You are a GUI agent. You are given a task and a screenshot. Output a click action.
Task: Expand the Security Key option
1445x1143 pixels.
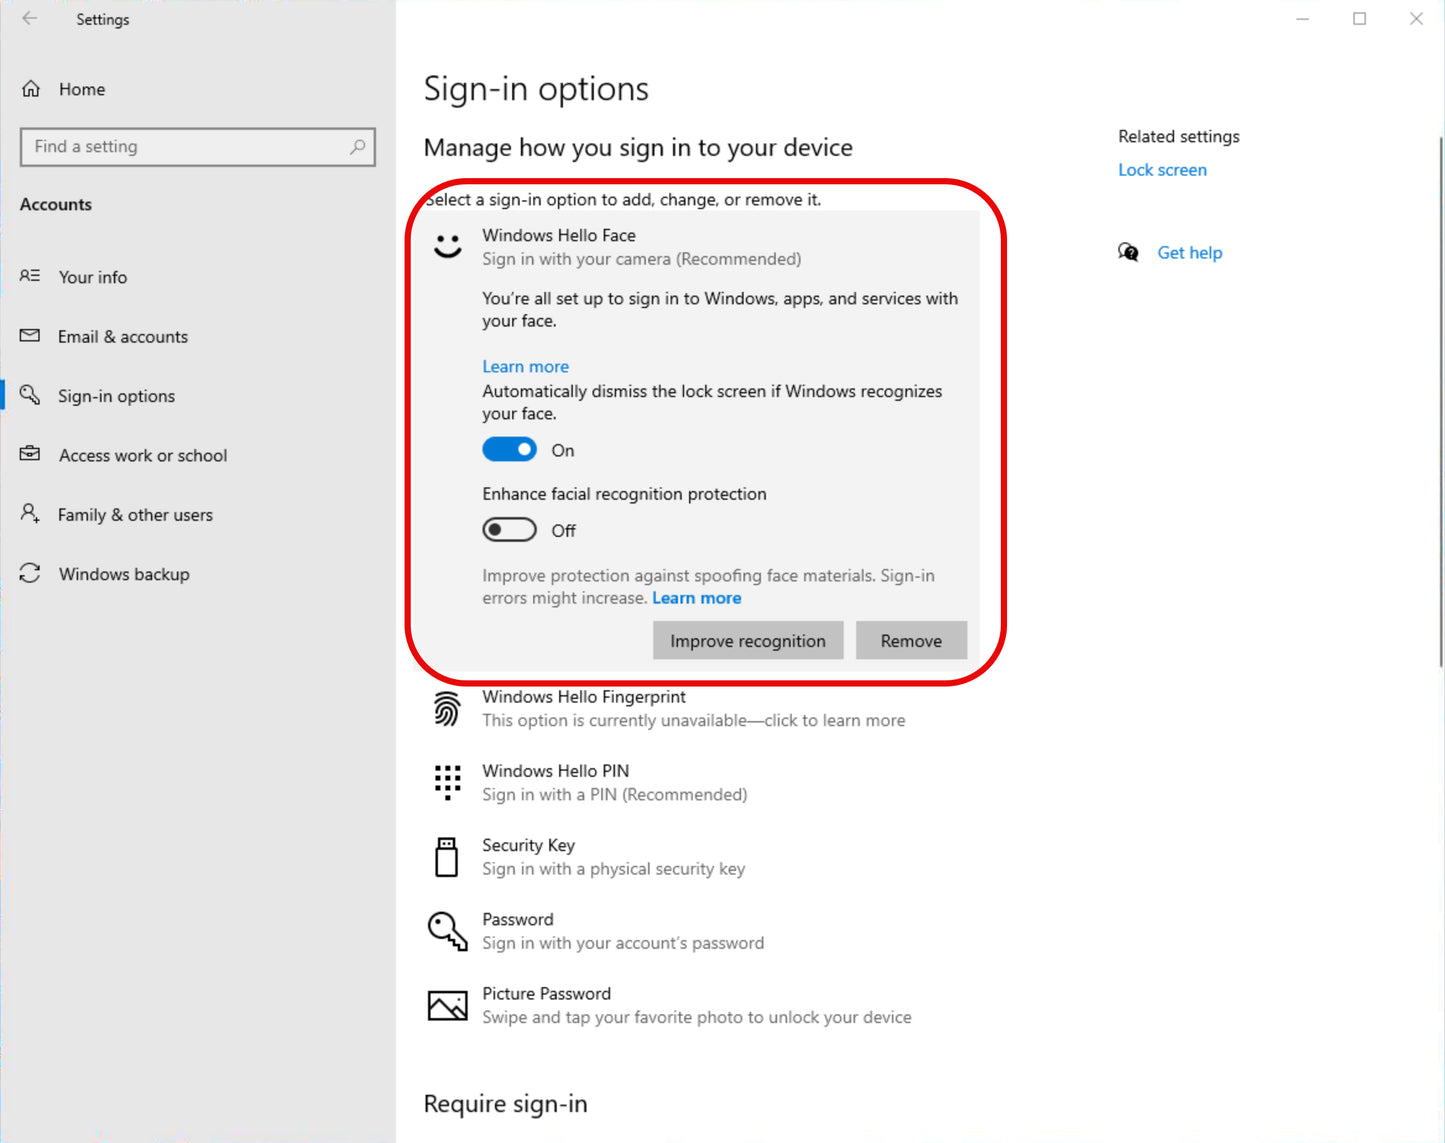(x=613, y=856)
